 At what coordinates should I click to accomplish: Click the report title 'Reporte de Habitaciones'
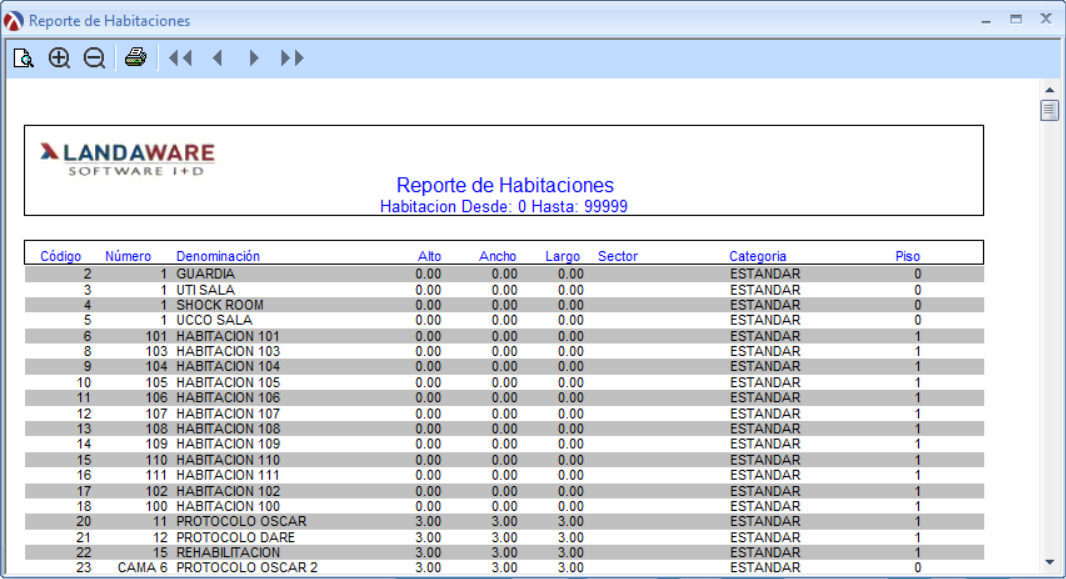pyautogui.click(x=505, y=185)
